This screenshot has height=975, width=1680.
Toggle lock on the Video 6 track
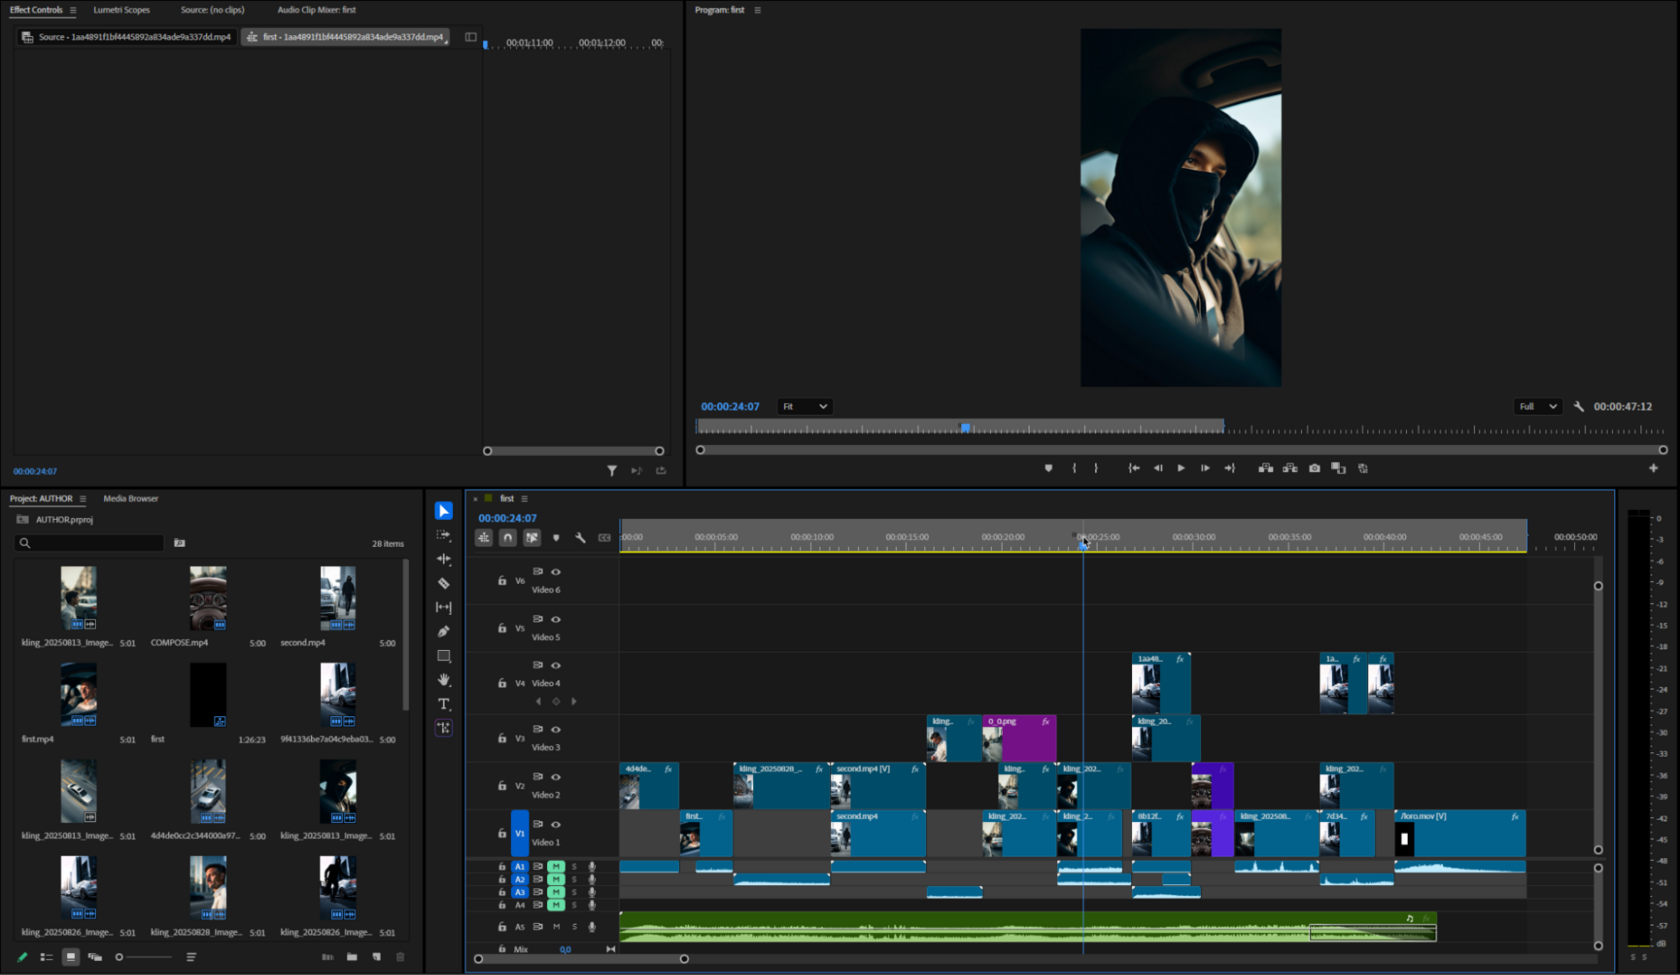click(x=502, y=580)
